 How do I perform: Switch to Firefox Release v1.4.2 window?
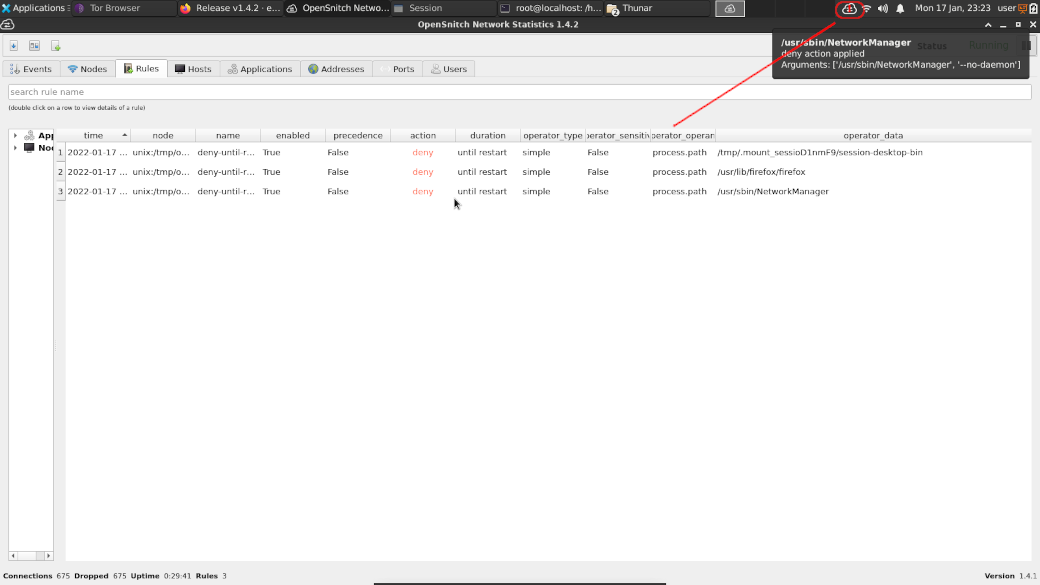point(229,8)
